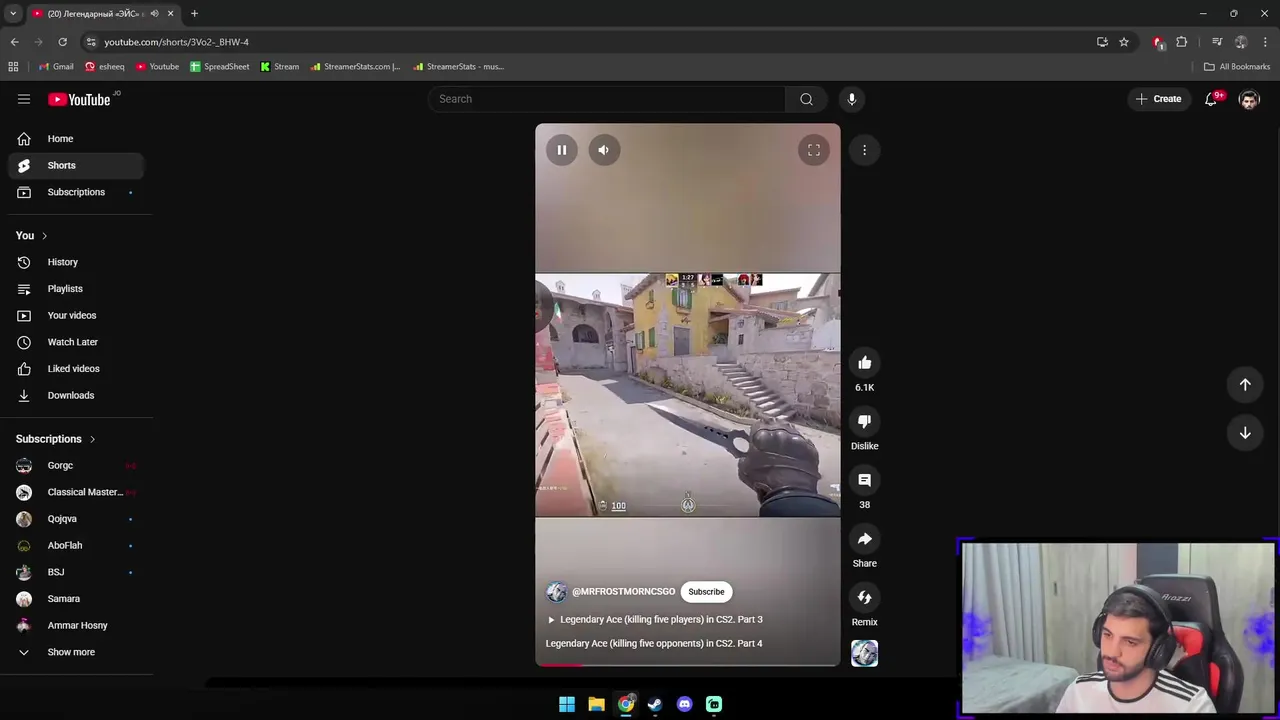Viewport: 1280px width, 720px height.
Task: Open the Ammar Hosny subscription channel
Action: [76, 625]
